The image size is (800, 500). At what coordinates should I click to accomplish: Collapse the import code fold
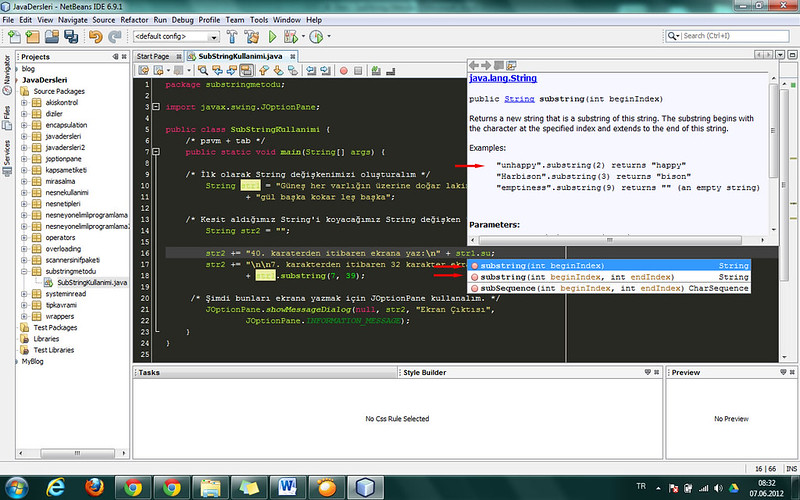[156, 107]
